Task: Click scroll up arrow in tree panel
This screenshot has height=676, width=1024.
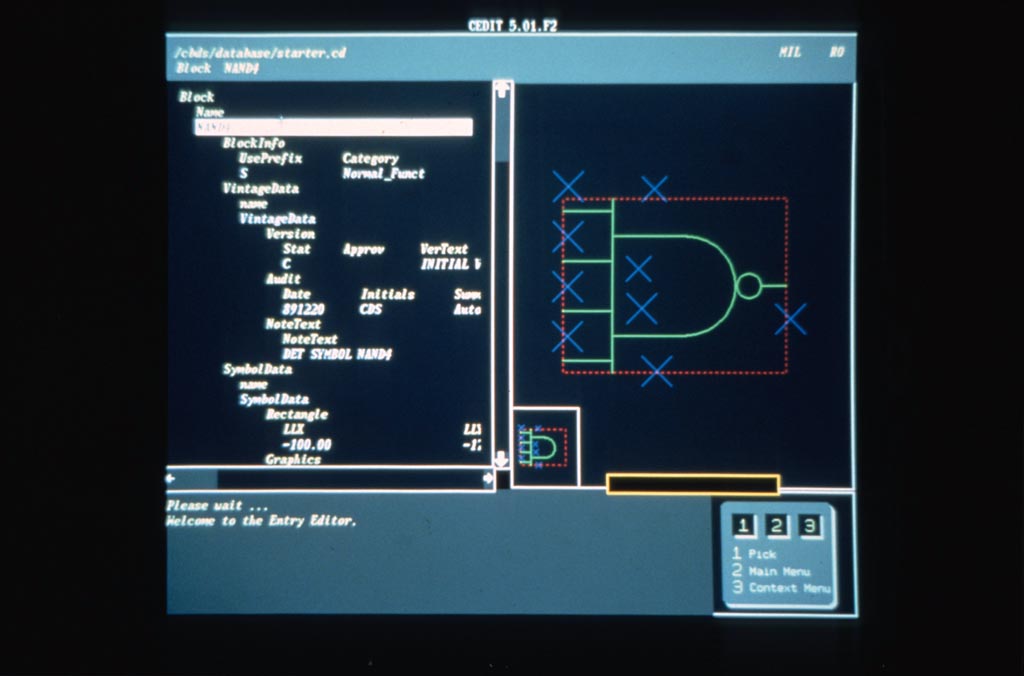Action: pyautogui.click(x=502, y=90)
